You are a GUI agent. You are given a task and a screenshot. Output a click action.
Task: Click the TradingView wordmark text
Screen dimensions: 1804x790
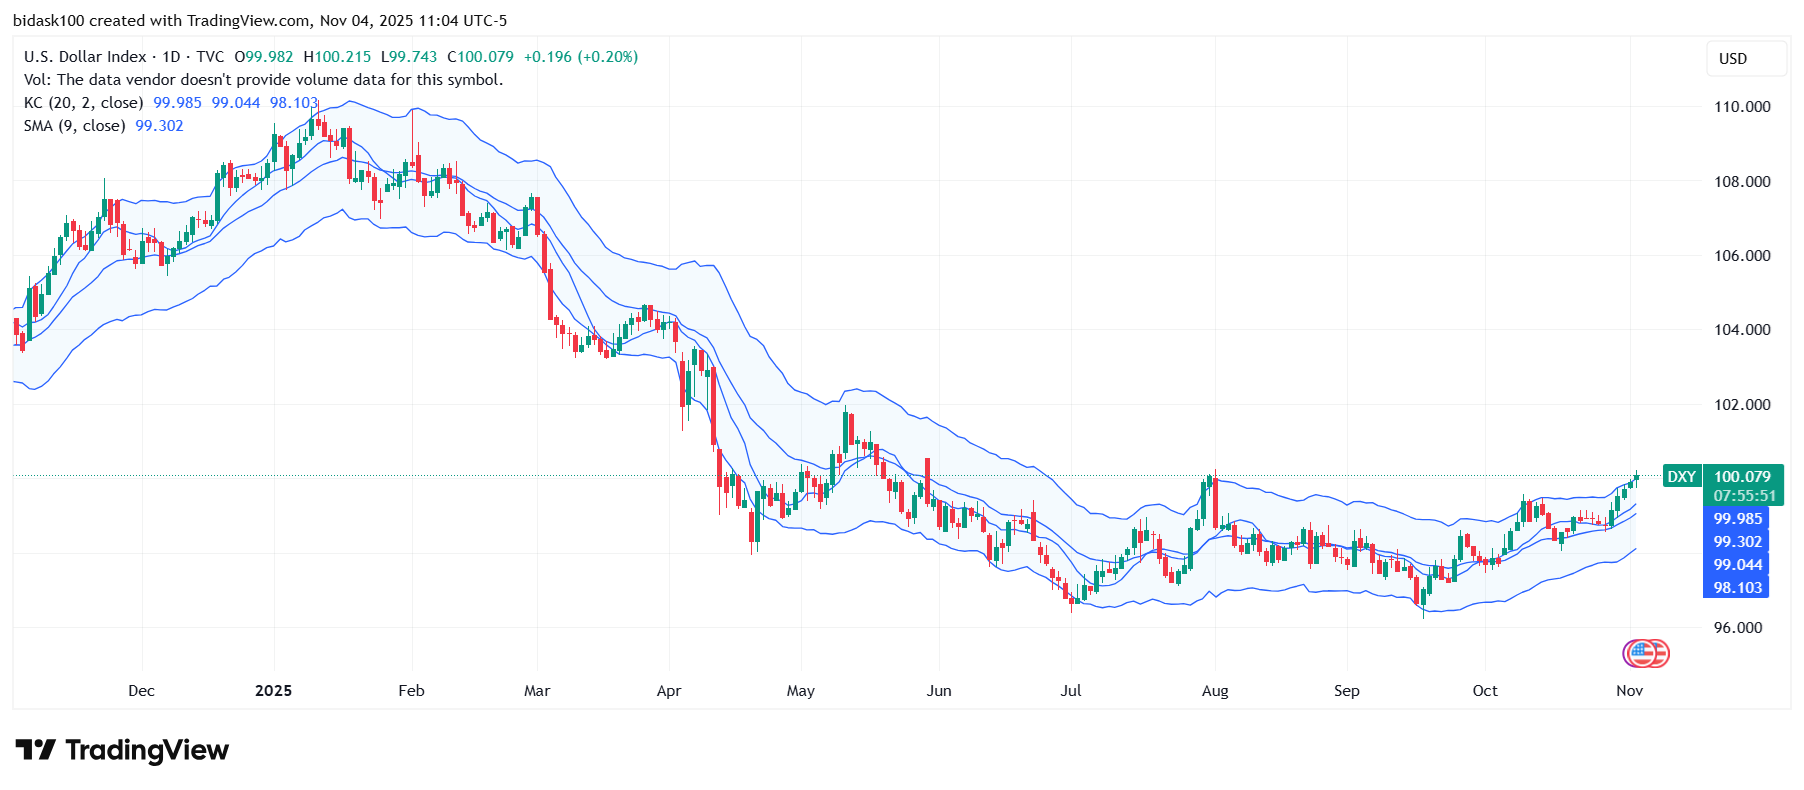[147, 750]
